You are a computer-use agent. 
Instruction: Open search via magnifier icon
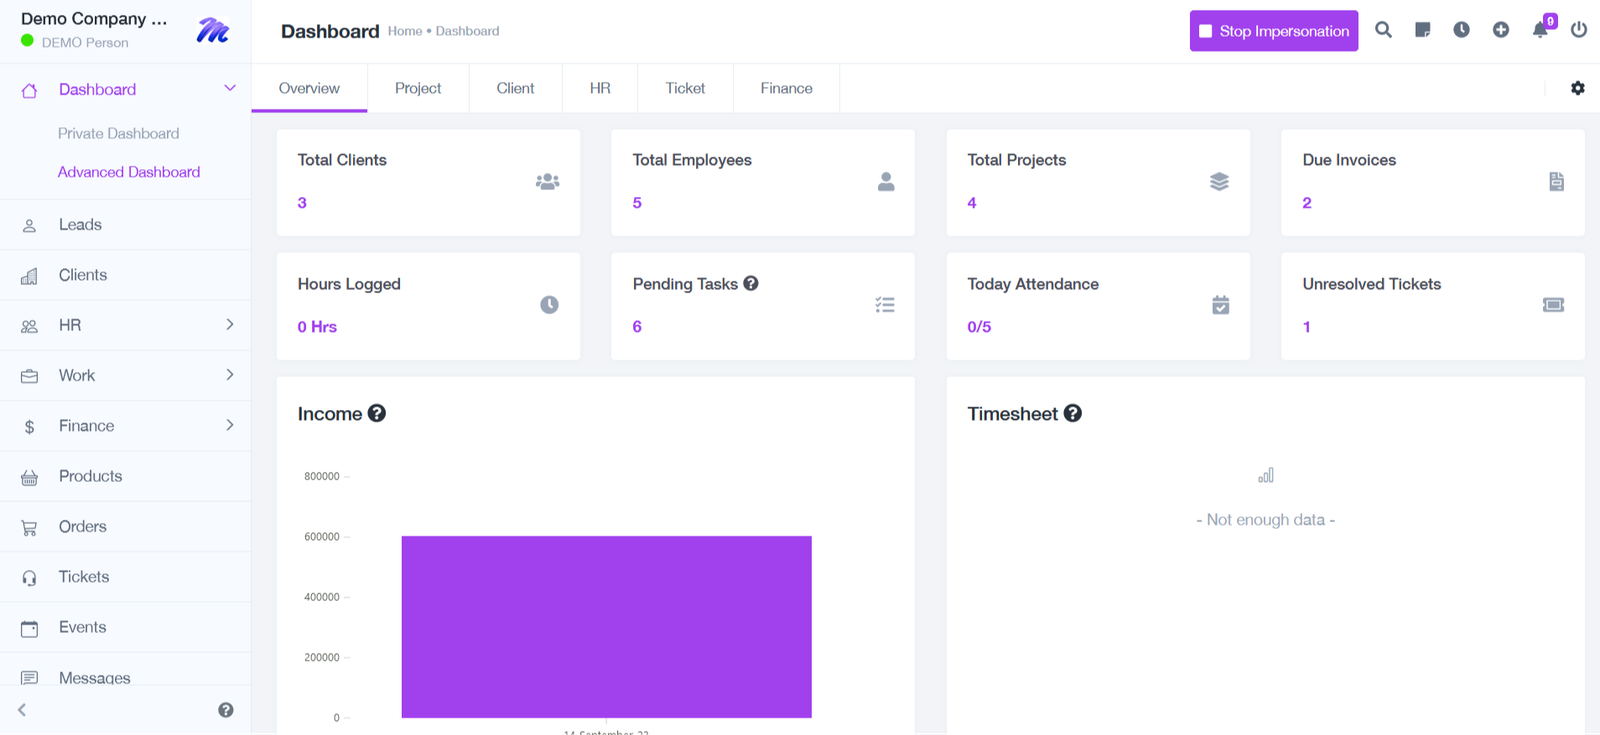tap(1383, 30)
